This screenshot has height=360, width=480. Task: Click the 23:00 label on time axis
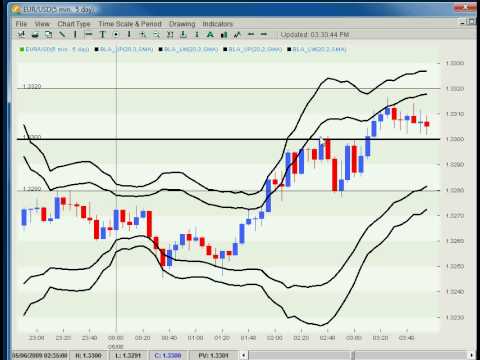(x=37, y=338)
